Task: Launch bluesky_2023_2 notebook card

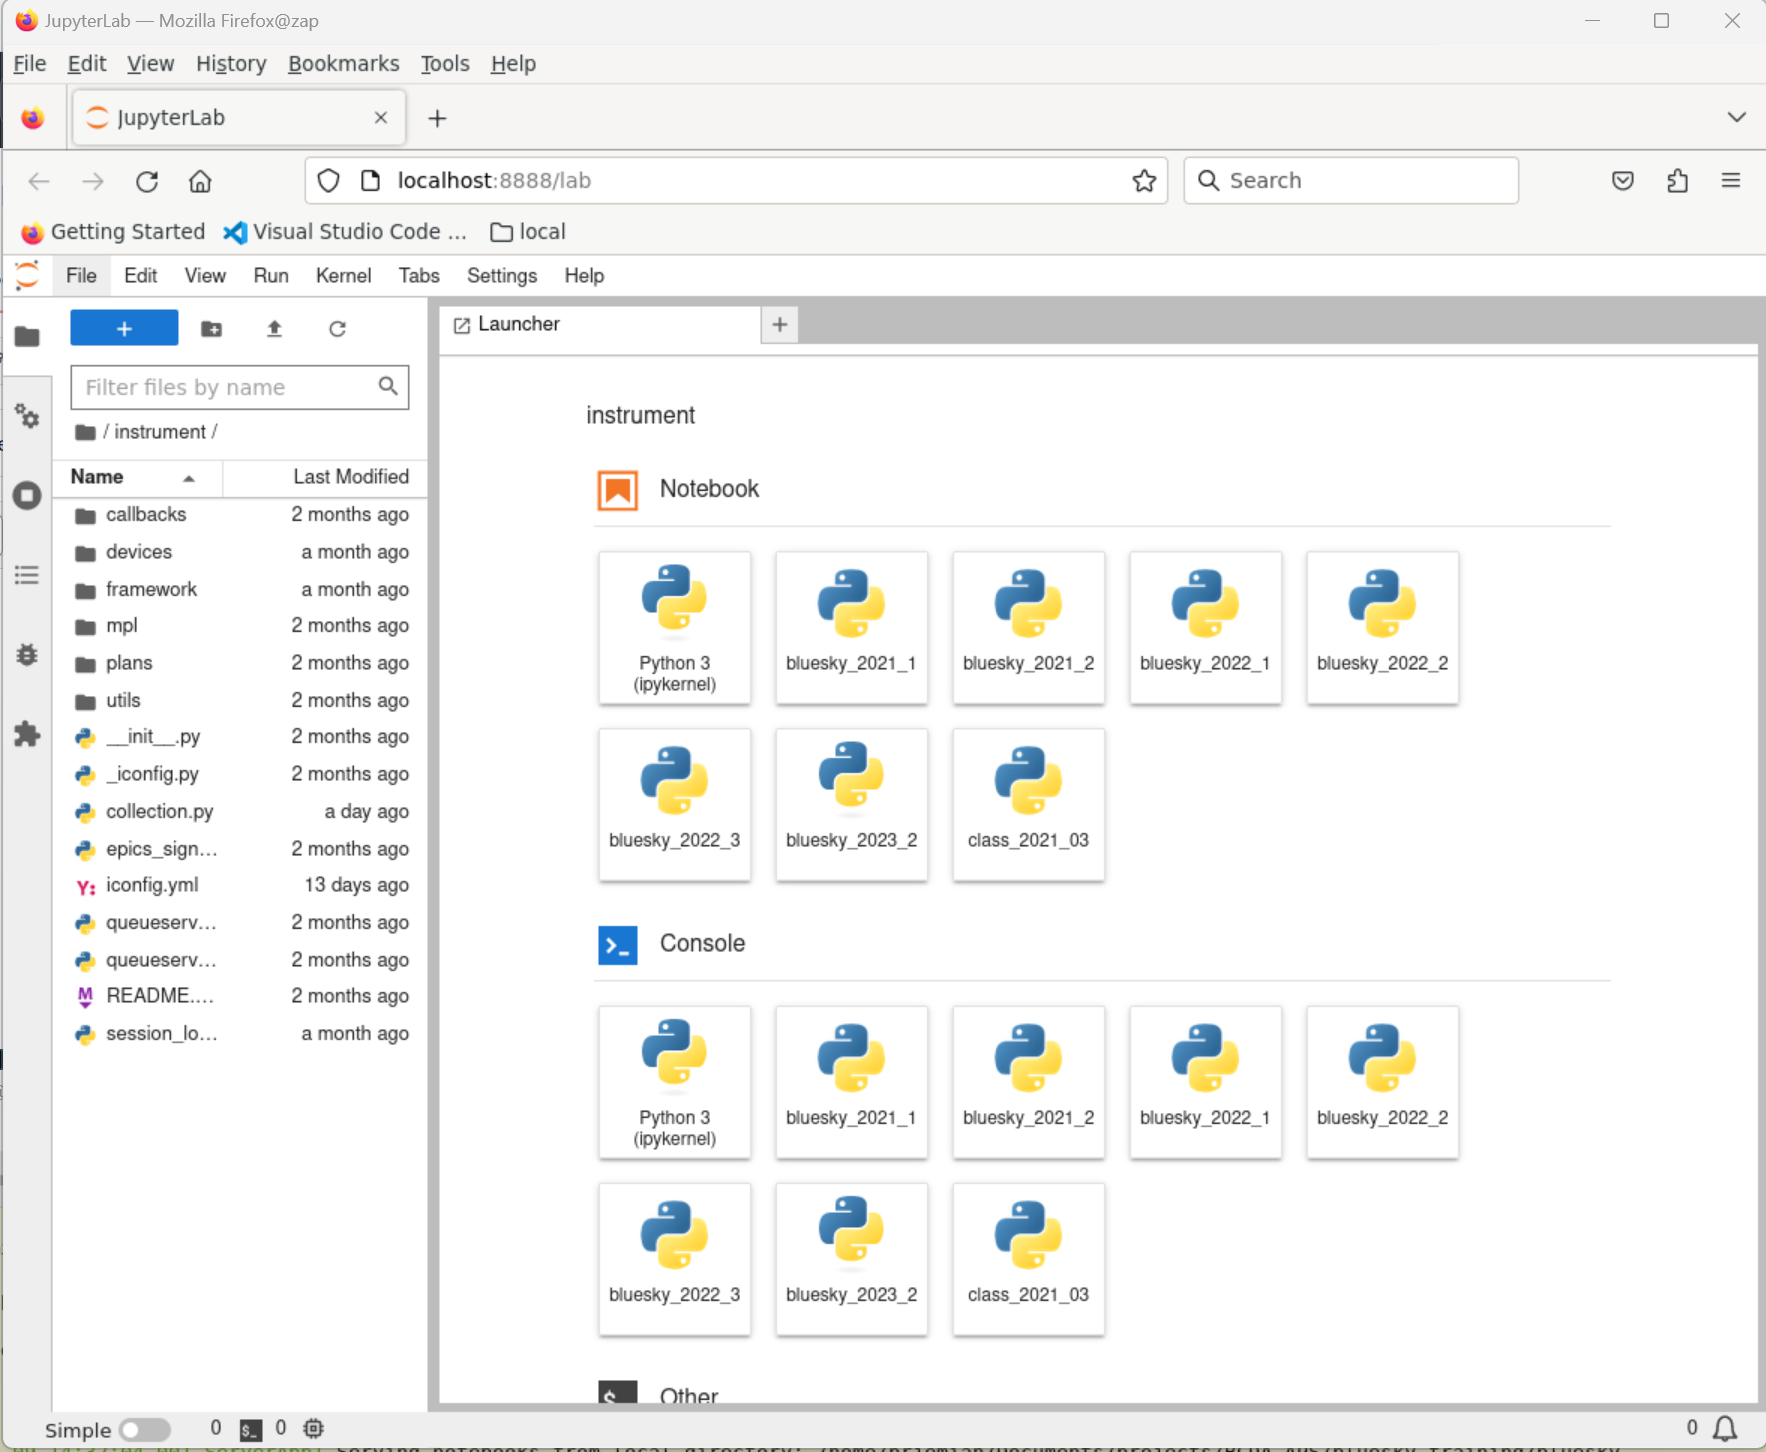Action: (851, 805)
